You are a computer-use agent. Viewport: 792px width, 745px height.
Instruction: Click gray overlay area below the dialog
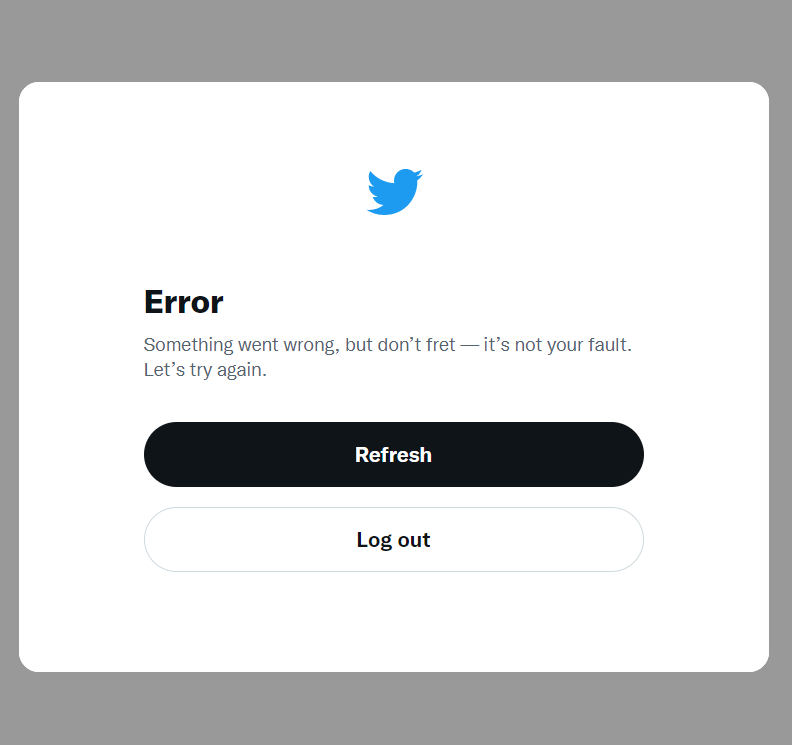click(394, 710)
